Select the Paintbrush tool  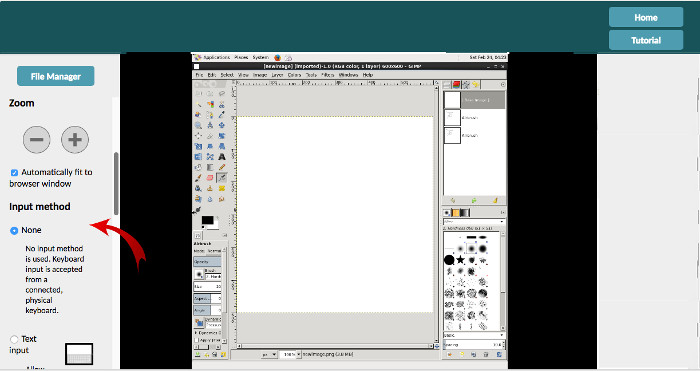[x=198, y=178]
